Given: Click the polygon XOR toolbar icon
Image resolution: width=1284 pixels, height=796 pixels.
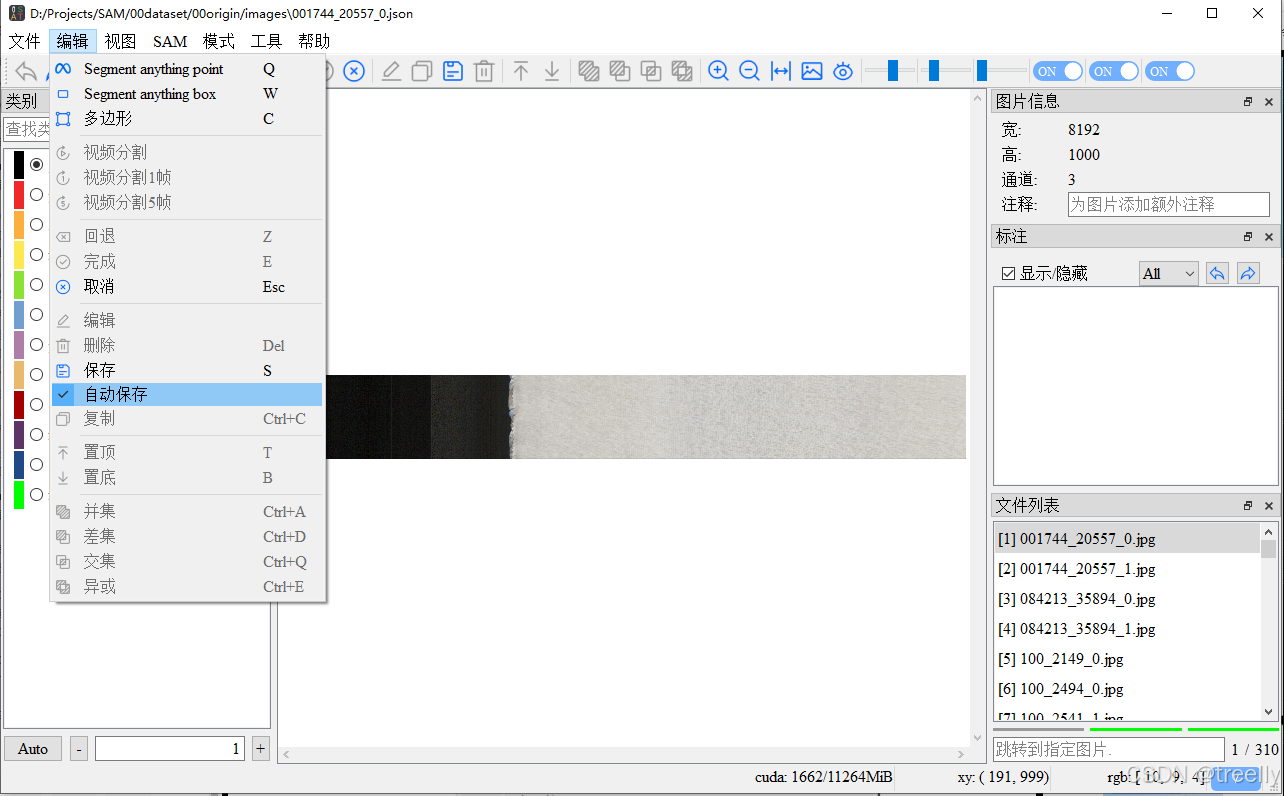Looking at the screenshot, I should tap(682, 71).
